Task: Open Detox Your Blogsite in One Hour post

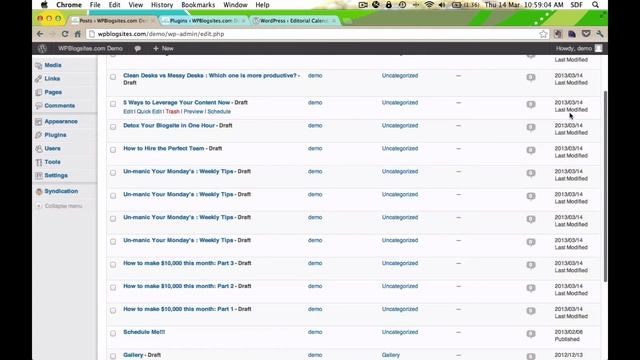Action: (169, 126)
